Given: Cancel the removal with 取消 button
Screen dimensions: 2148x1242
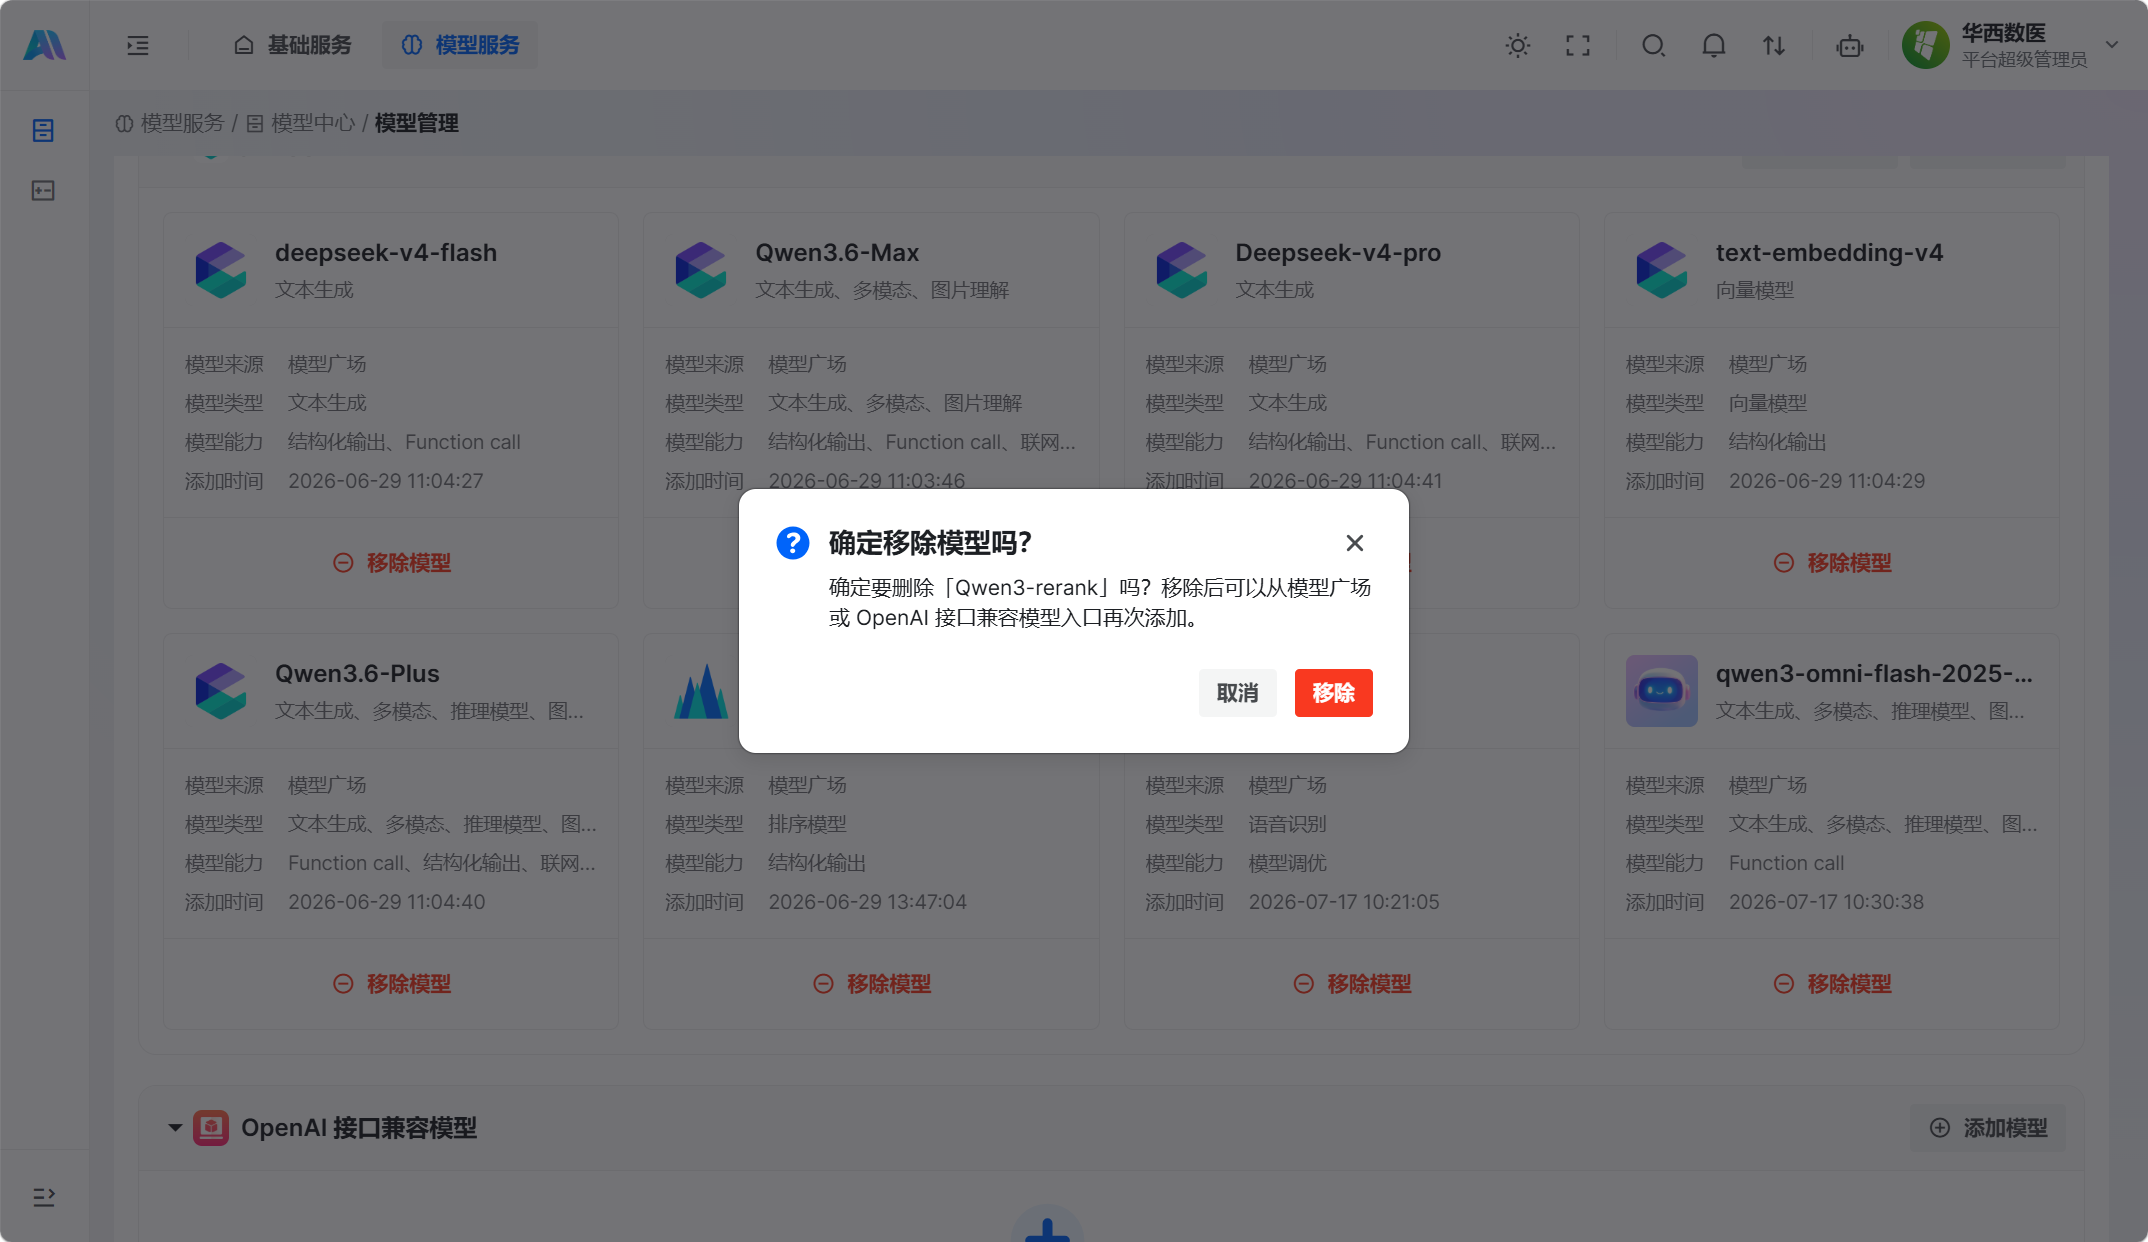Looking at the screenshot, I should (x=1238, y=693).
